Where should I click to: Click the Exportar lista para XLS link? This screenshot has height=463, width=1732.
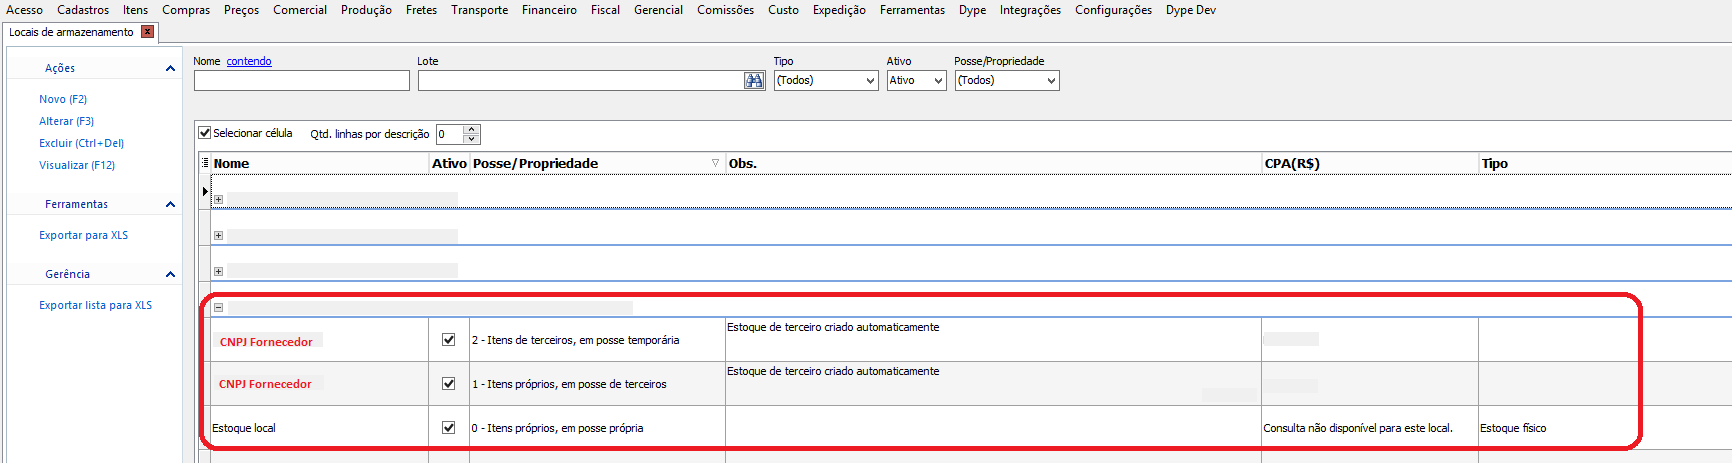coord(95,305)
